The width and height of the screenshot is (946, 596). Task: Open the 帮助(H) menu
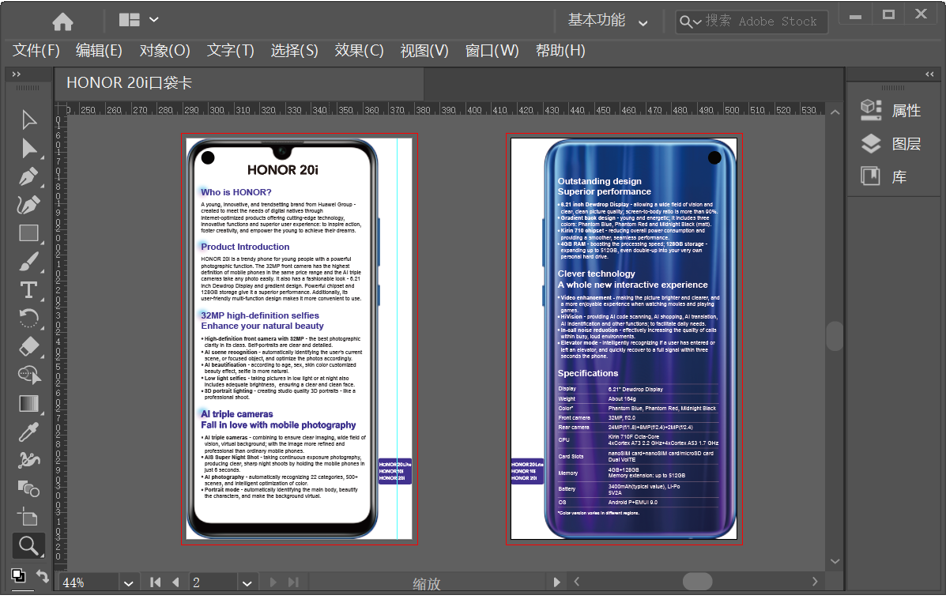point(560,51)
